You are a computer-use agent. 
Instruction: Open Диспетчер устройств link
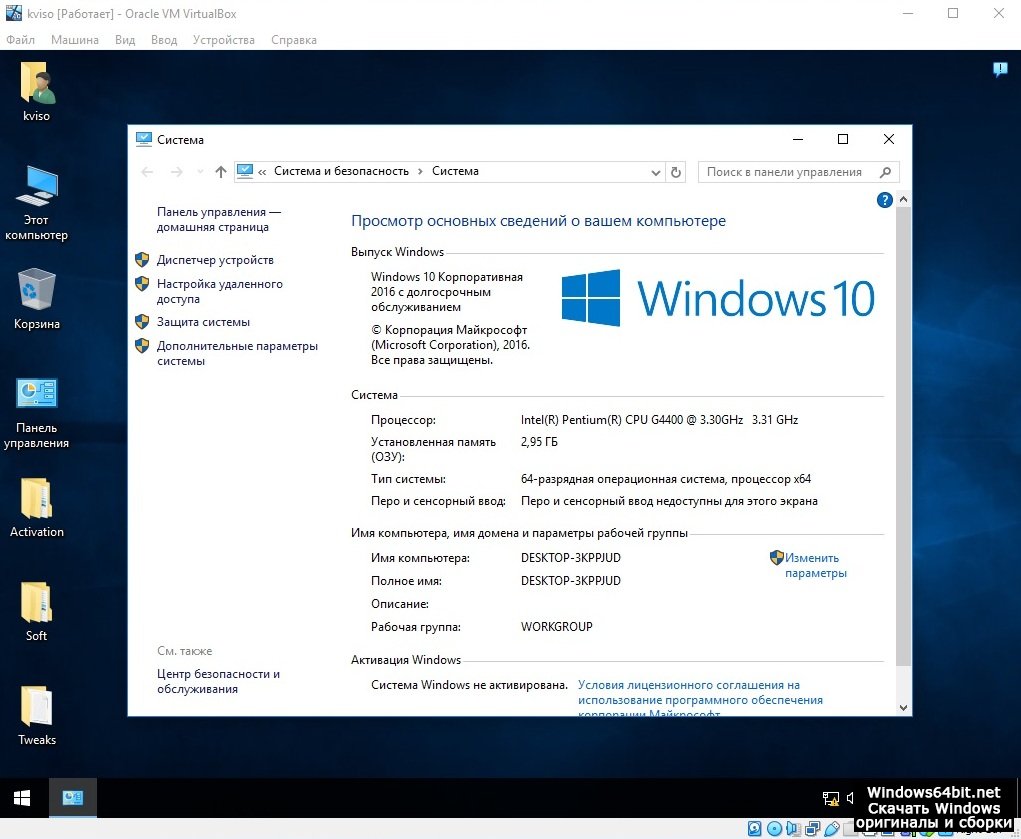215,260
